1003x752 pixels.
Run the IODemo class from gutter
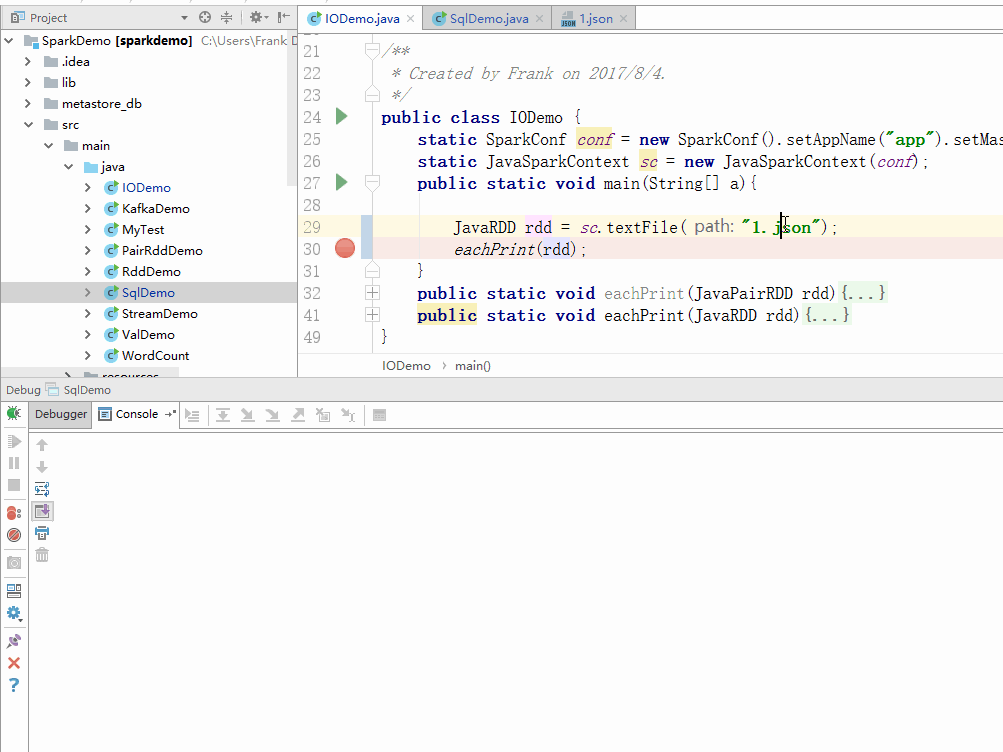(x=342, y=116)
